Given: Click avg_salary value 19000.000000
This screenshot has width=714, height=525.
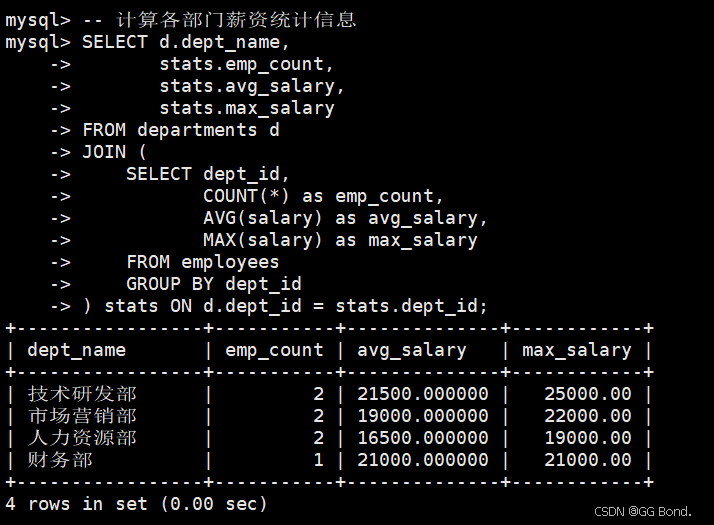Looking at the screenshot, I should pyautogui.click(x=423, y=416).
